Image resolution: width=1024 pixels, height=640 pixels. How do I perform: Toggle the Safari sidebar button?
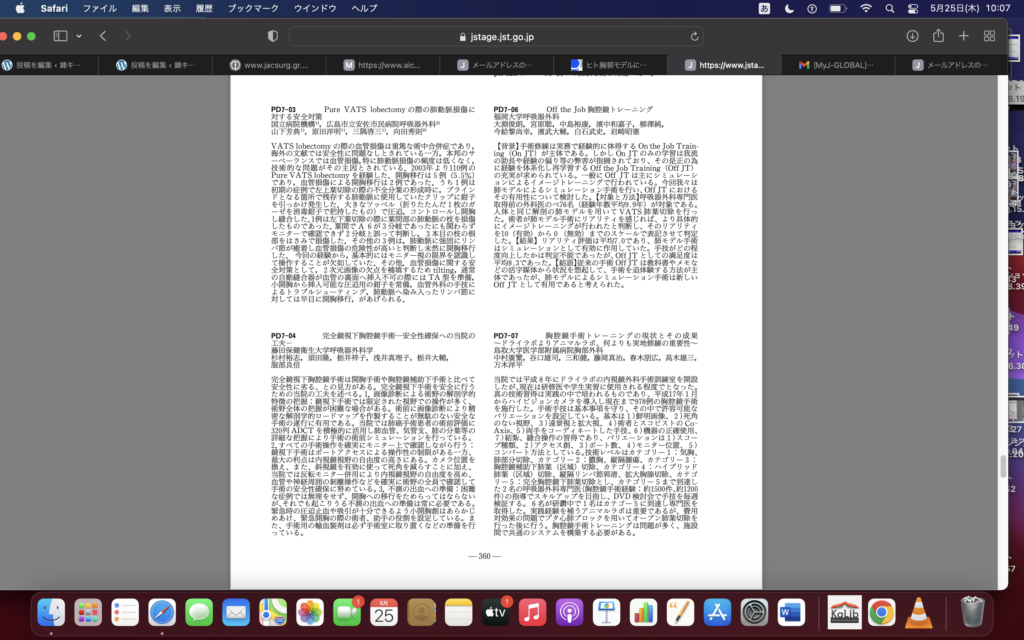[x=60, y=36]
